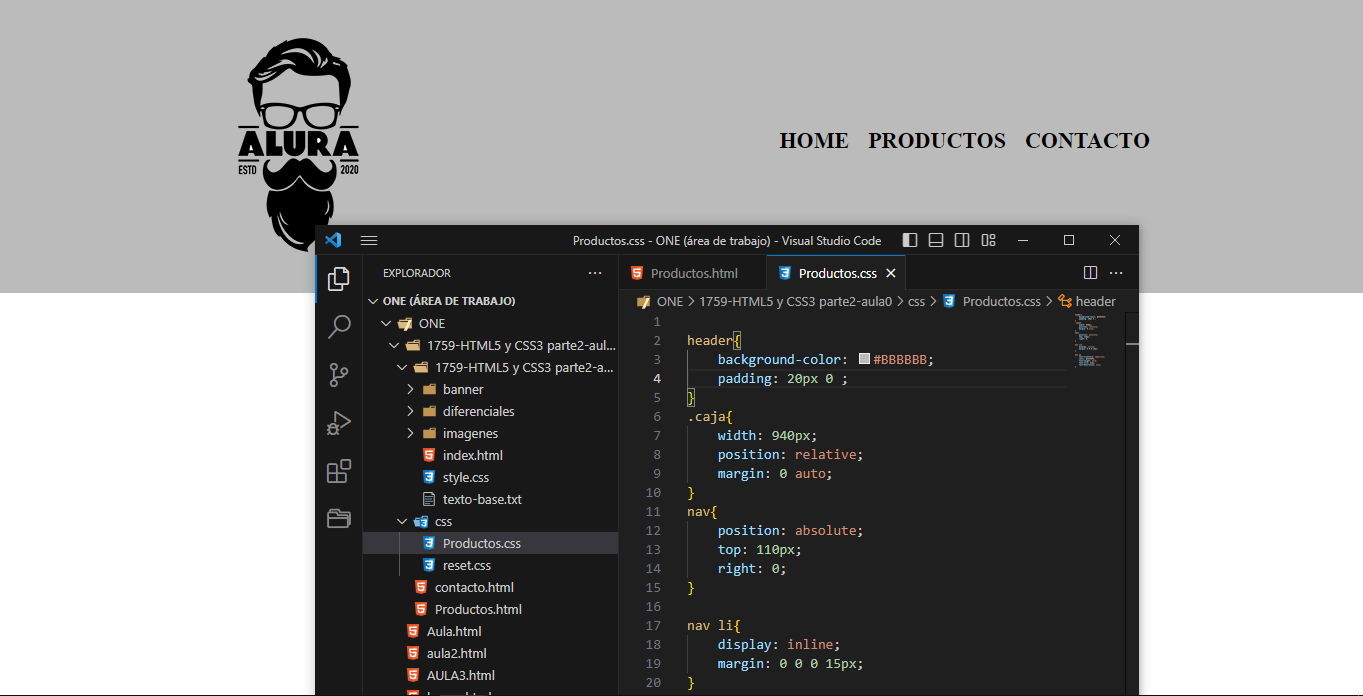Click the Alura barbershop logo image

tap(299, 145)
